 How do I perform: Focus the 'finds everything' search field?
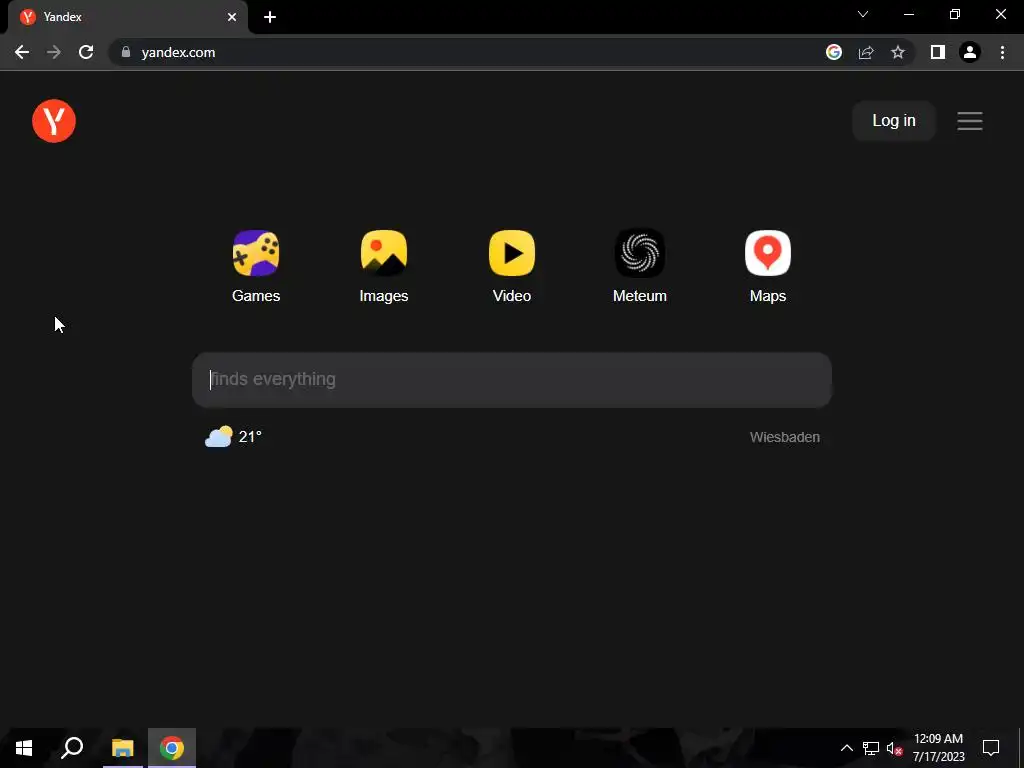coord(512,380)
